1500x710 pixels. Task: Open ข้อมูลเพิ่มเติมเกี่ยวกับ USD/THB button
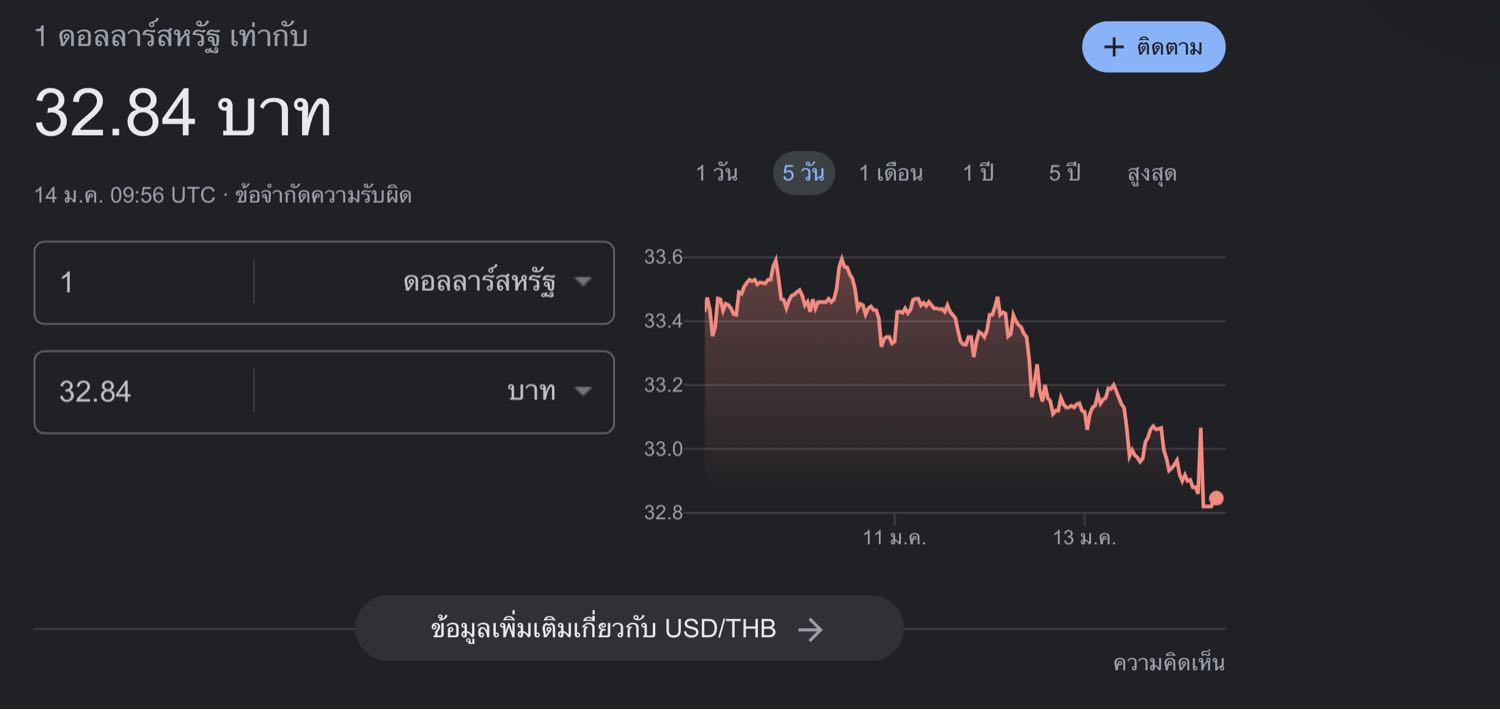pos(628,629)
